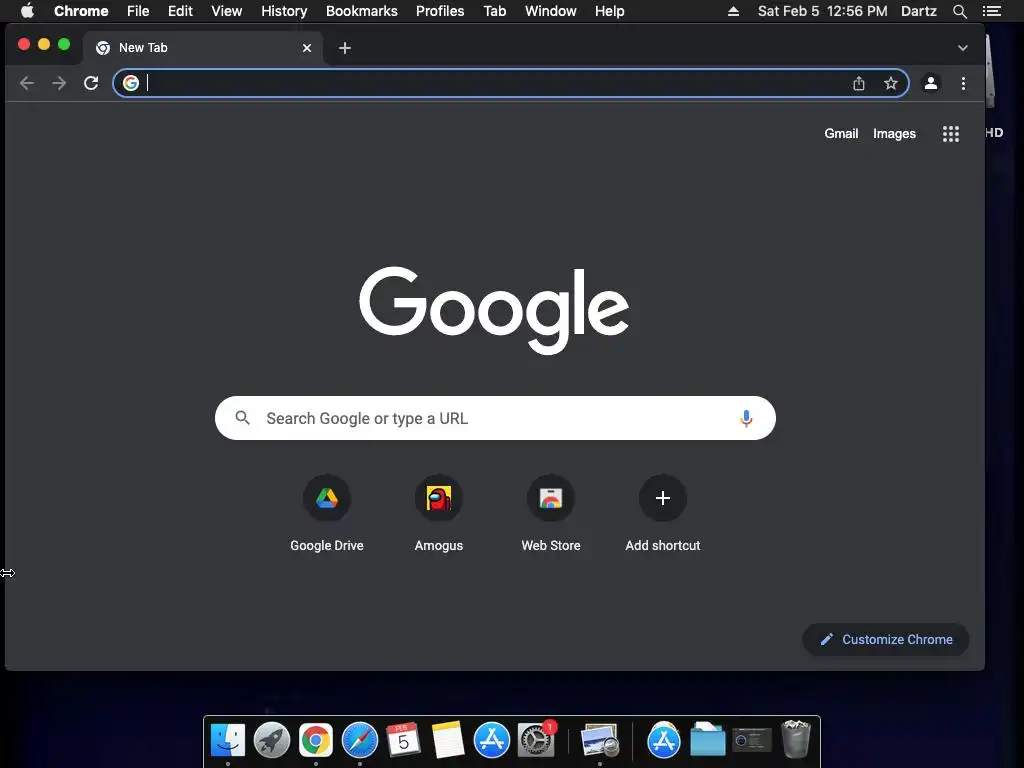
Task: Open the Dartz user menu
Action: coord(919,11)
